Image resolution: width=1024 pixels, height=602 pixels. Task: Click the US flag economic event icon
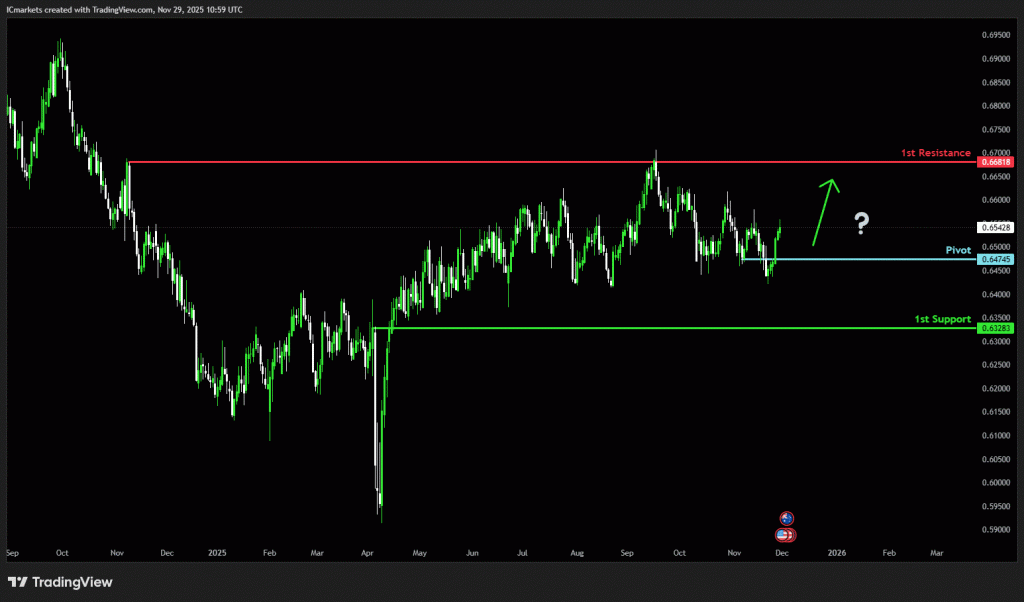(x=786, y=535)
